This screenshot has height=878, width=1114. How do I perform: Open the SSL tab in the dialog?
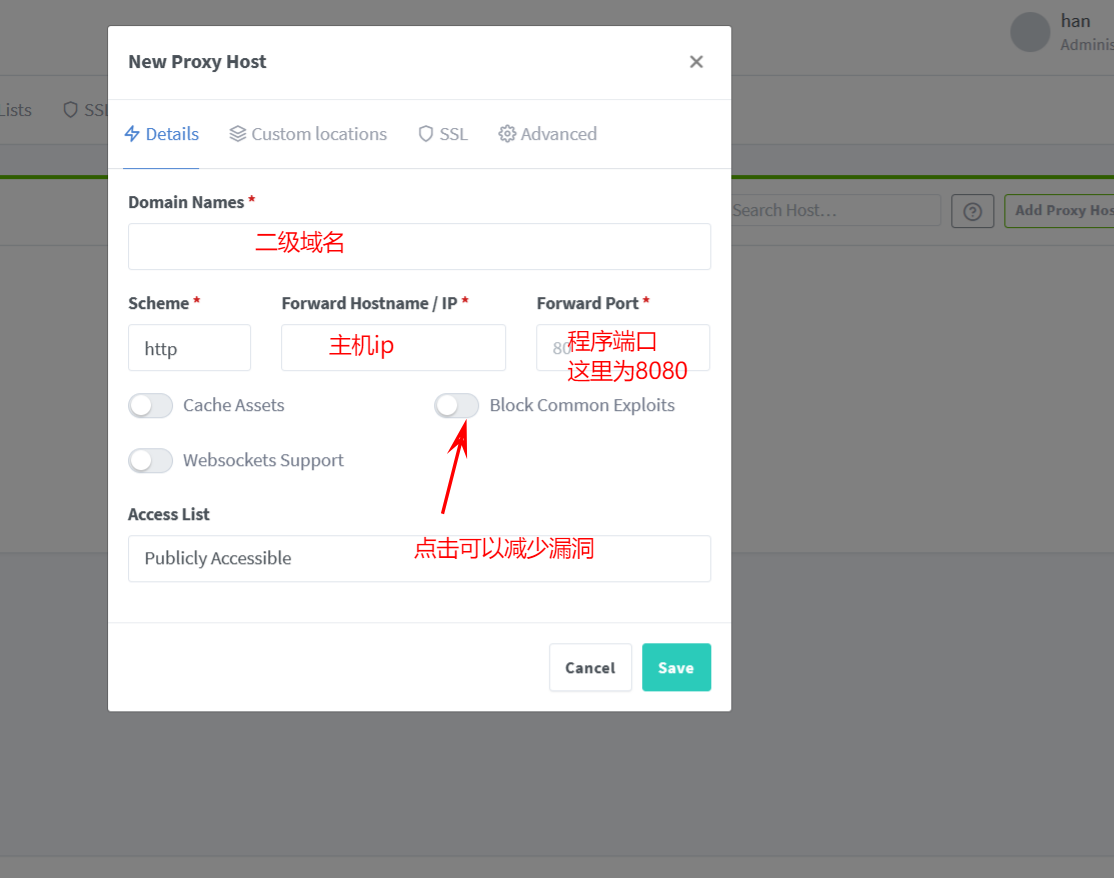[x=443, y=134]
